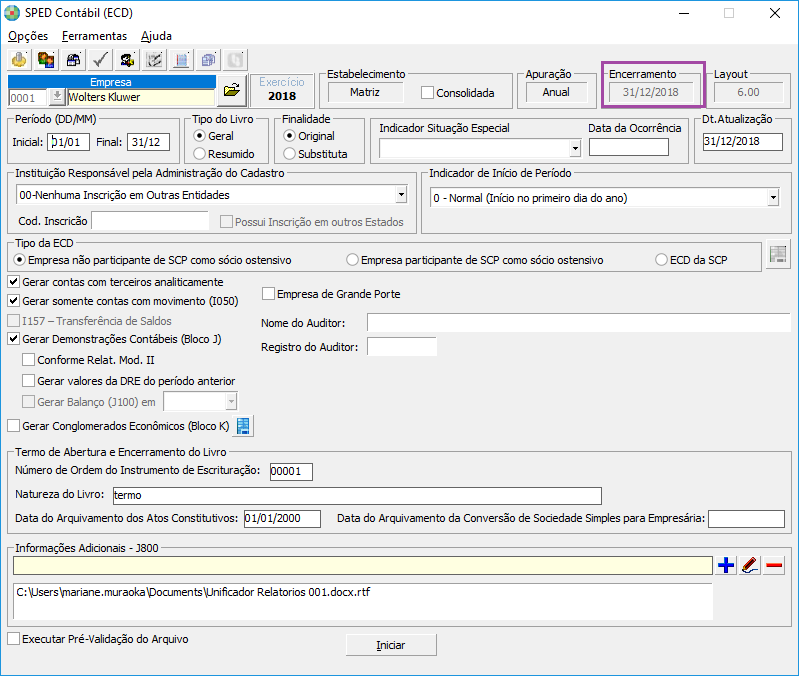
Task: Click Data do Arquivamento dos Atos Constitutivos field
Action: click(x=282, y=519)
